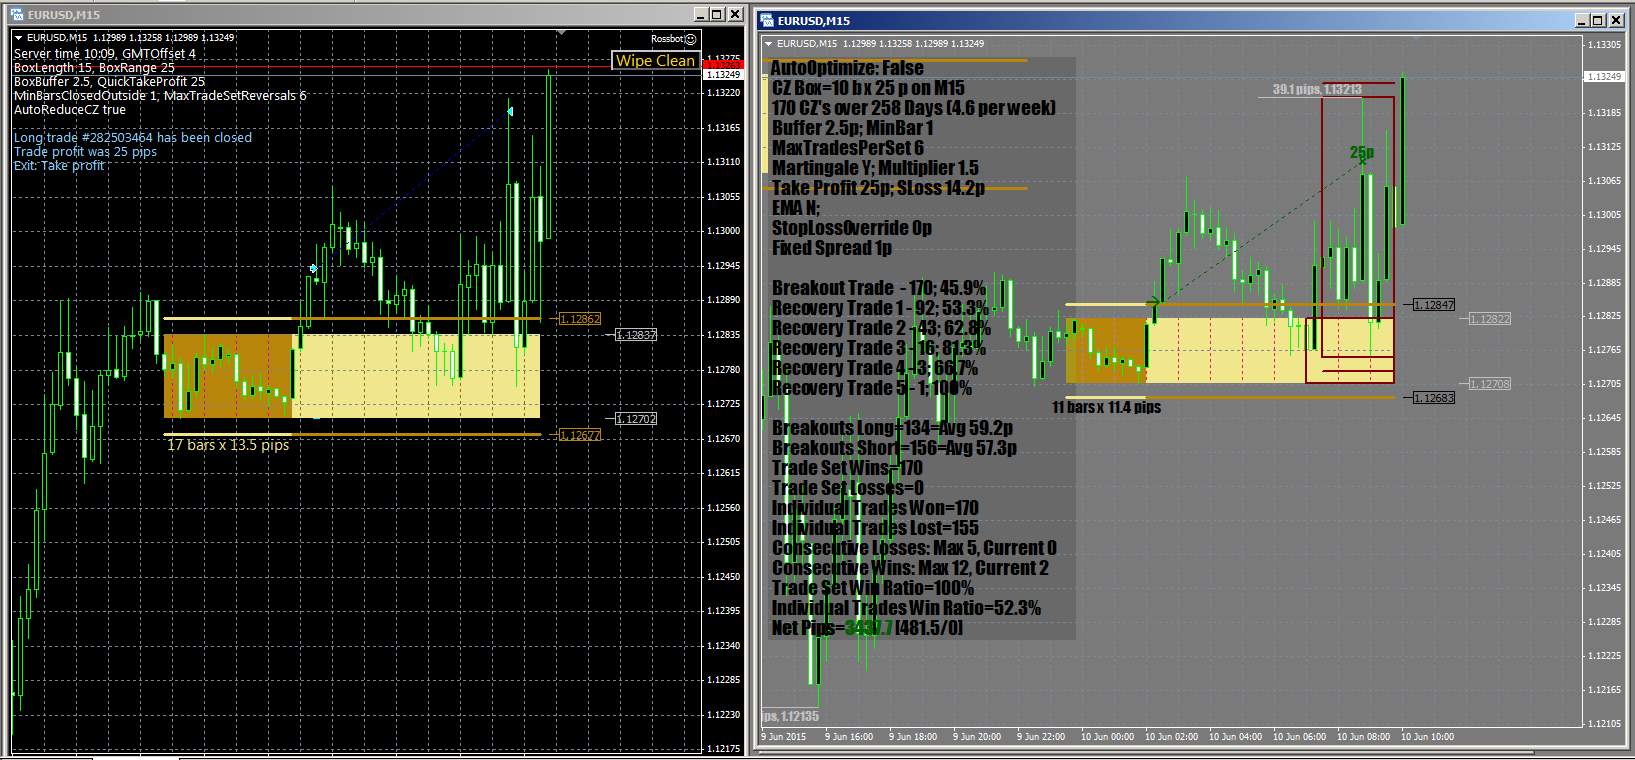Click the cyan buy entry marker near 1.12945

[x=313, y=268]
